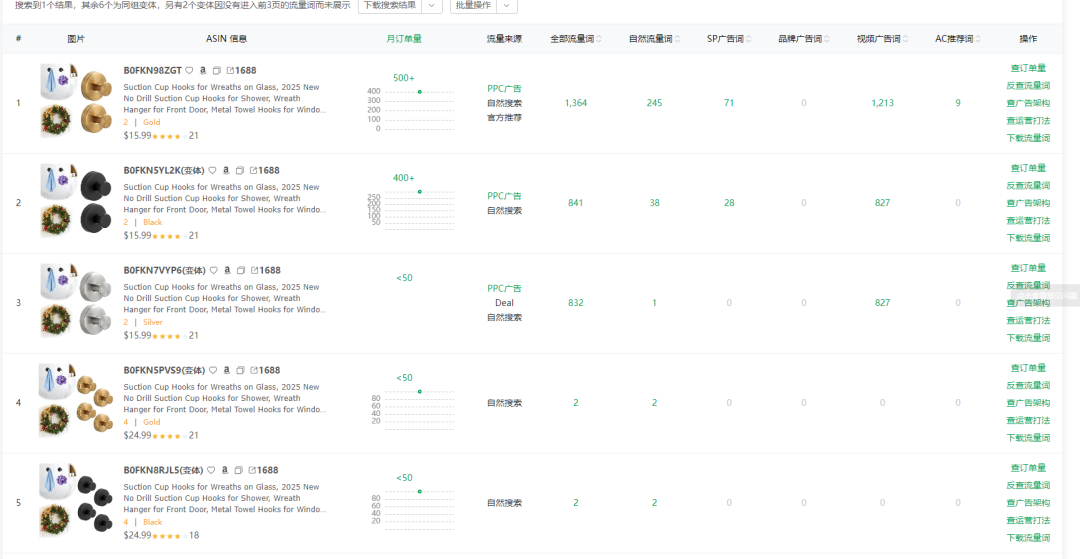Viewport: 1080px width, 559px height.
Task: Open 查订单量 for row 4 B0FKN5PVS9
Action: tap(1028, 368)
